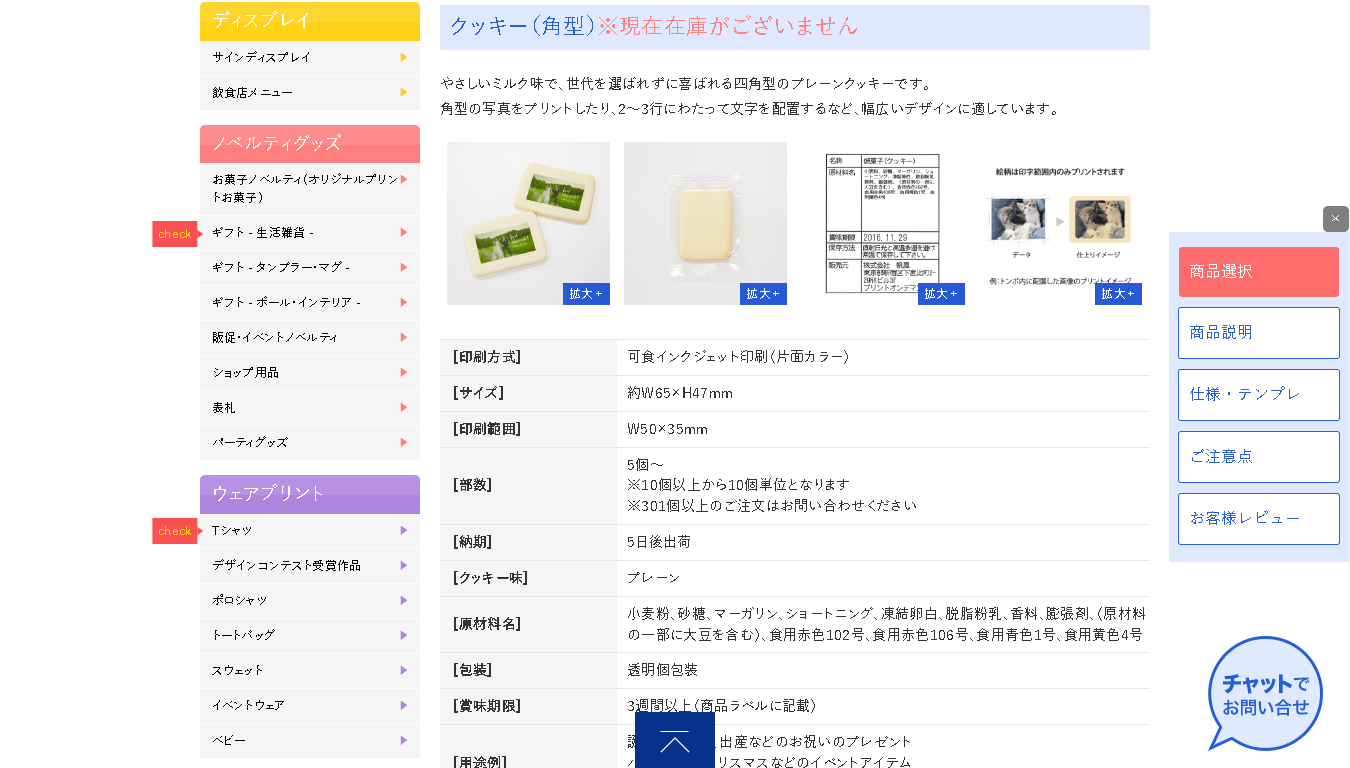Click the red arrow next to ショップ用品
Viewport: 1350px width, 768px height.
403,372
